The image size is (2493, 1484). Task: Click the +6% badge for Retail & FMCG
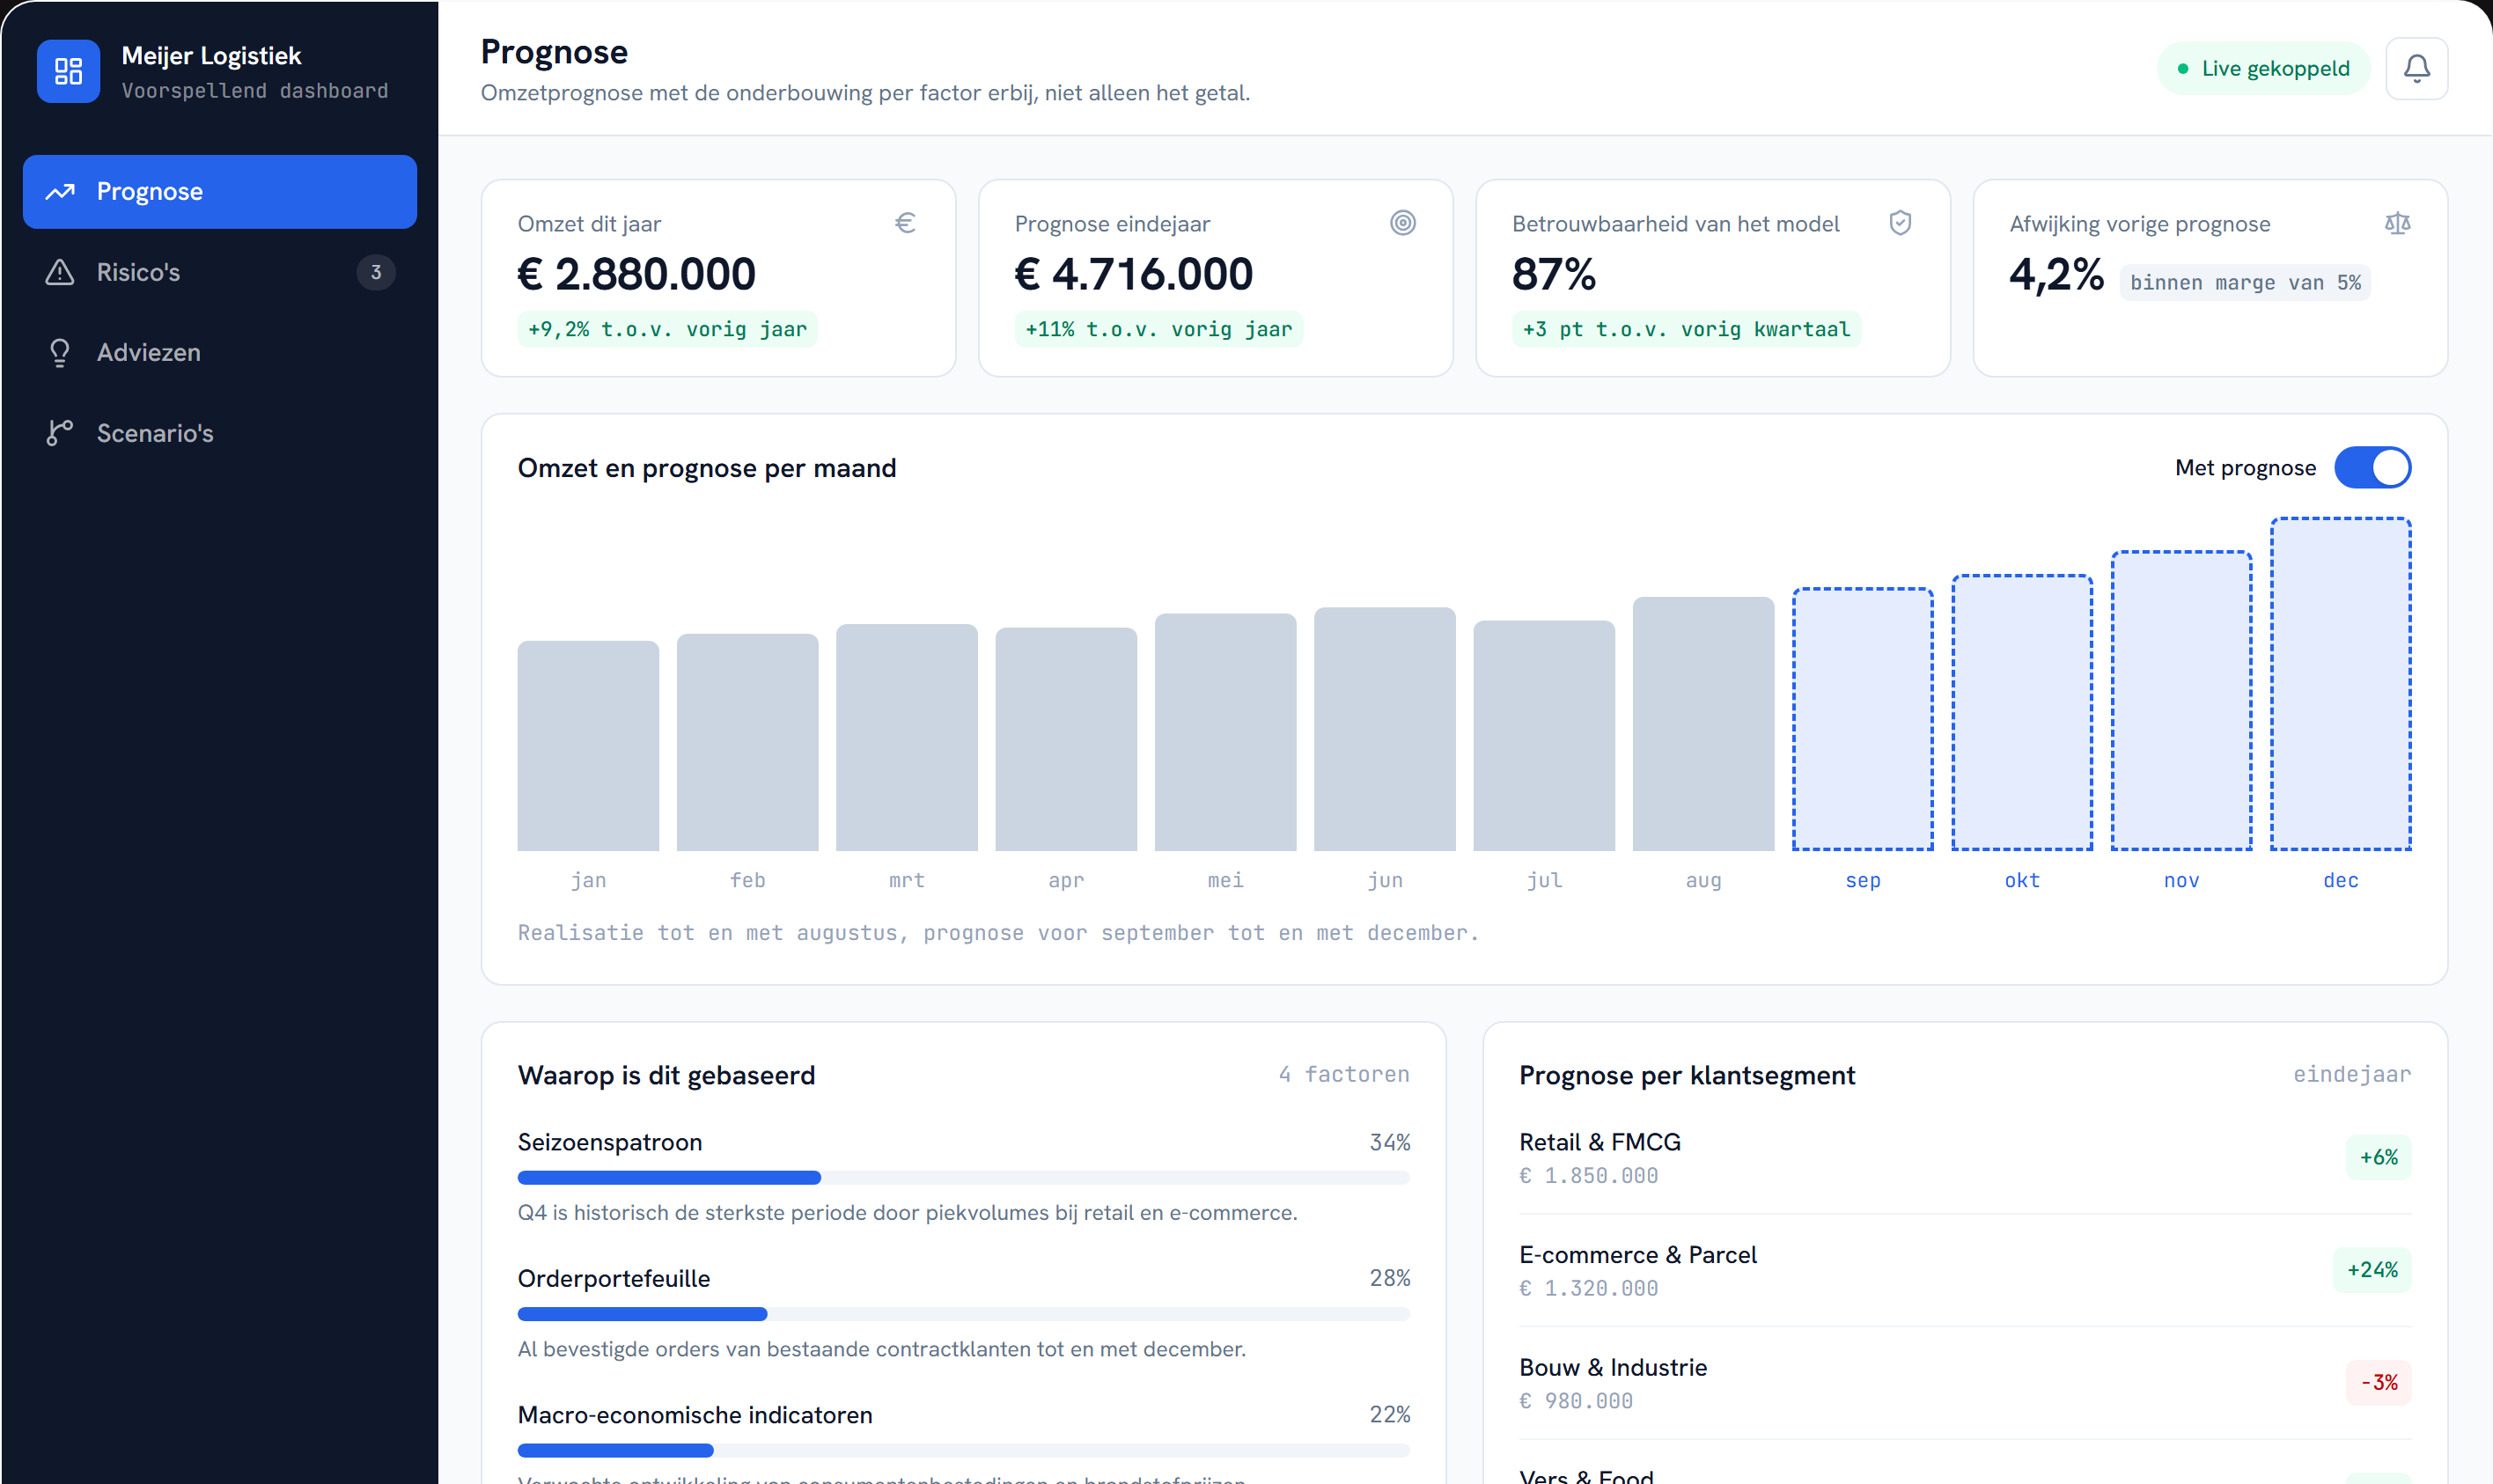(2378, 1157)
